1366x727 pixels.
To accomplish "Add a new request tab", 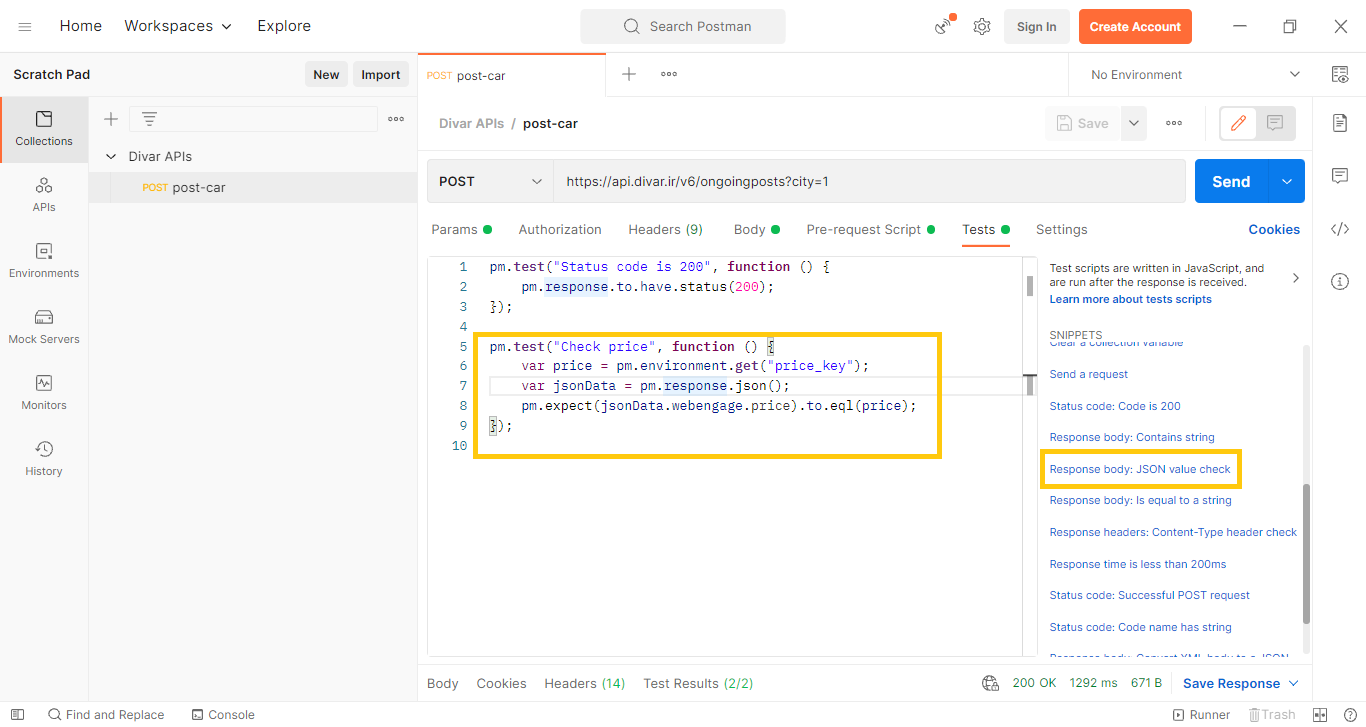I will pyautogui.click(x=629, y=74).
